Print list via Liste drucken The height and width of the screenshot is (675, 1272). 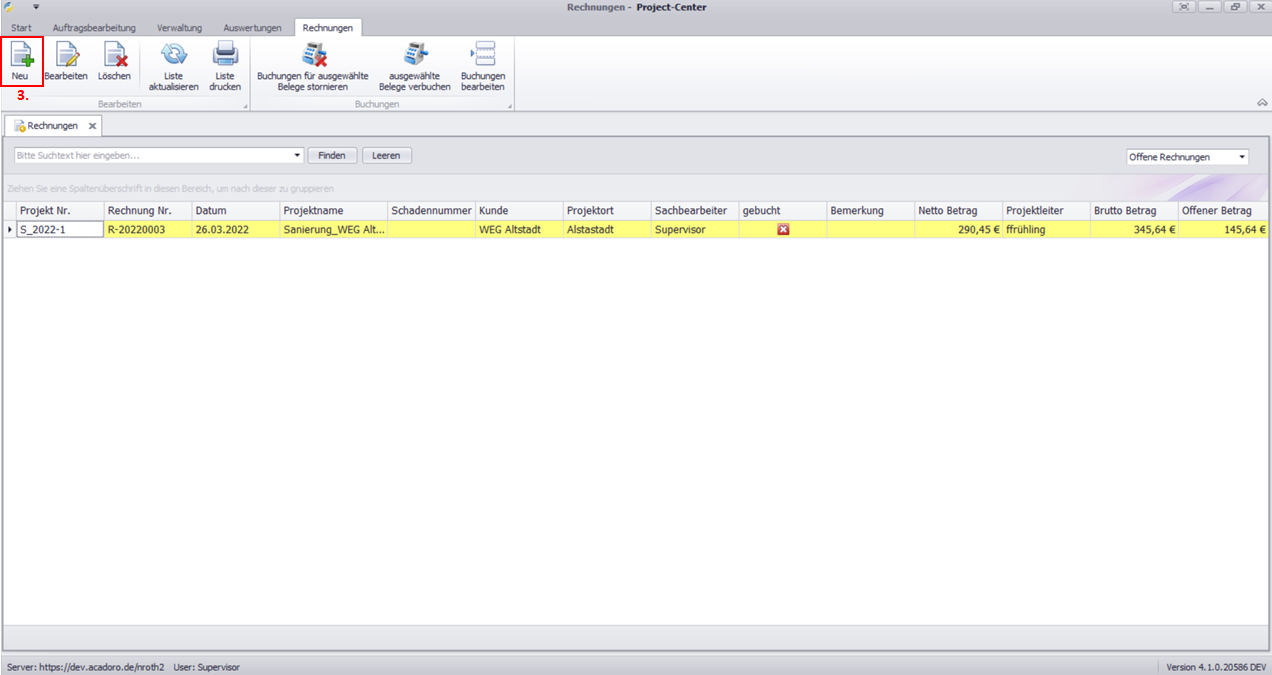[x=225, y=55]
